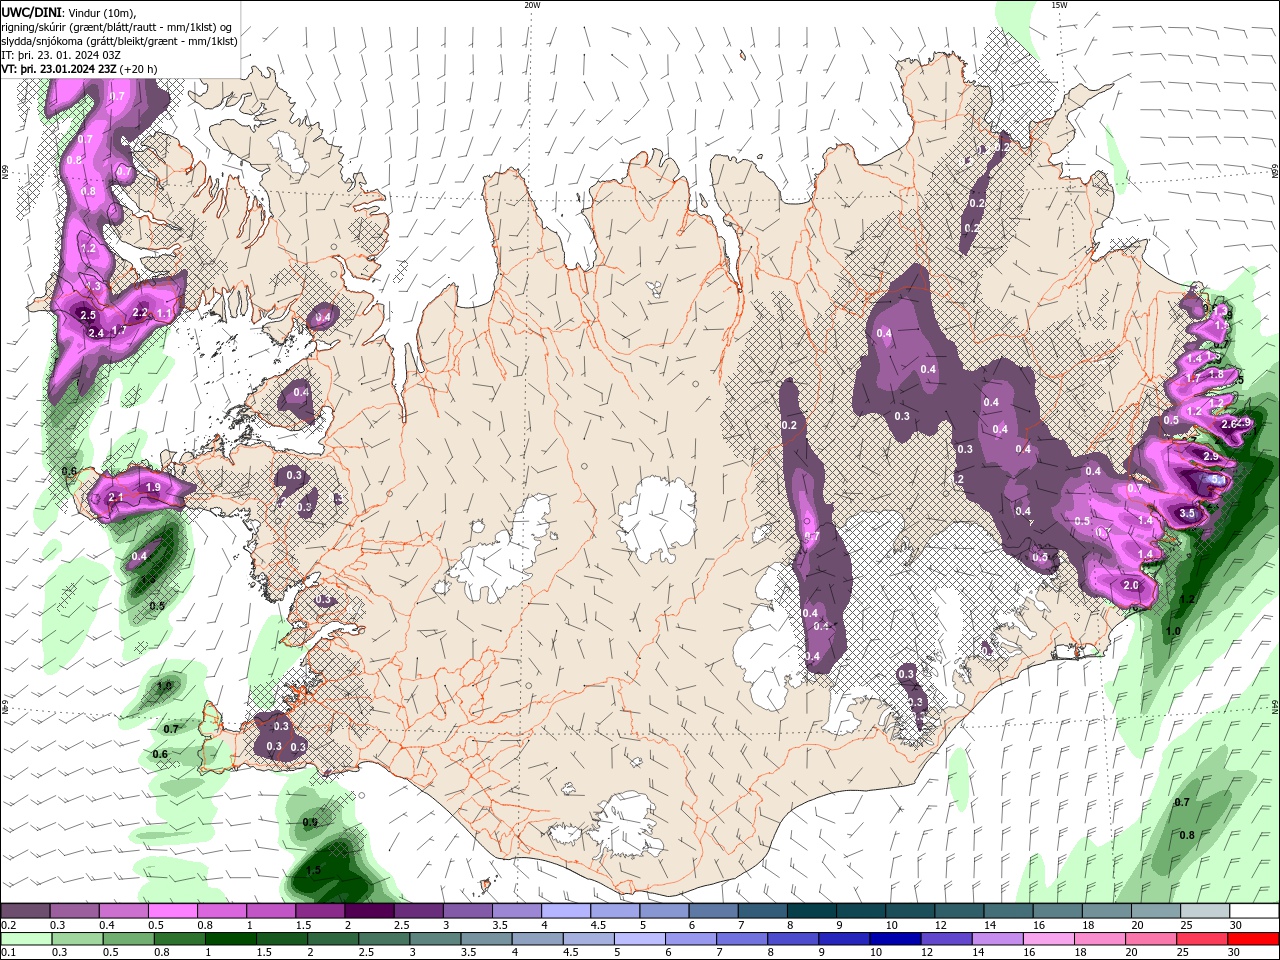Click the dark teal snow swatch starting at 9
The image size is (1280, 960).
tap(861, 911)
